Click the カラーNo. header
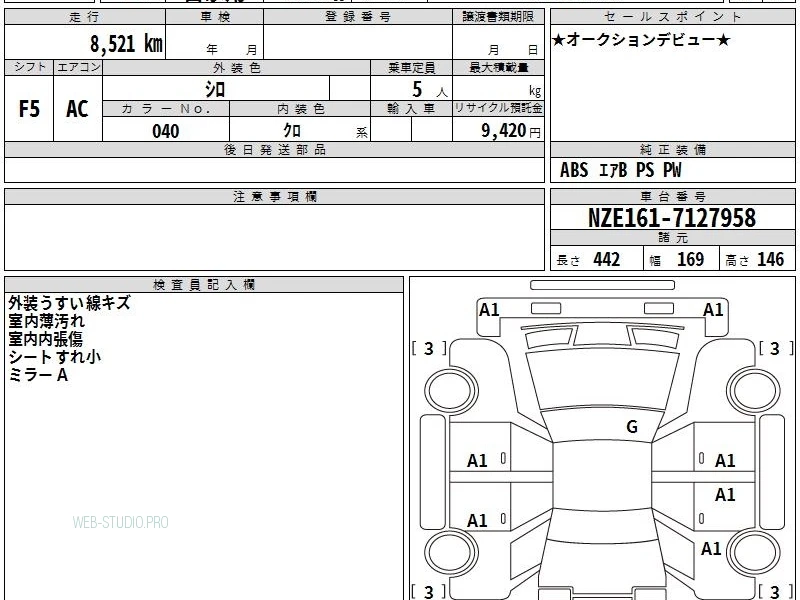This screenshot has width=800, height=600. [166, 109]
